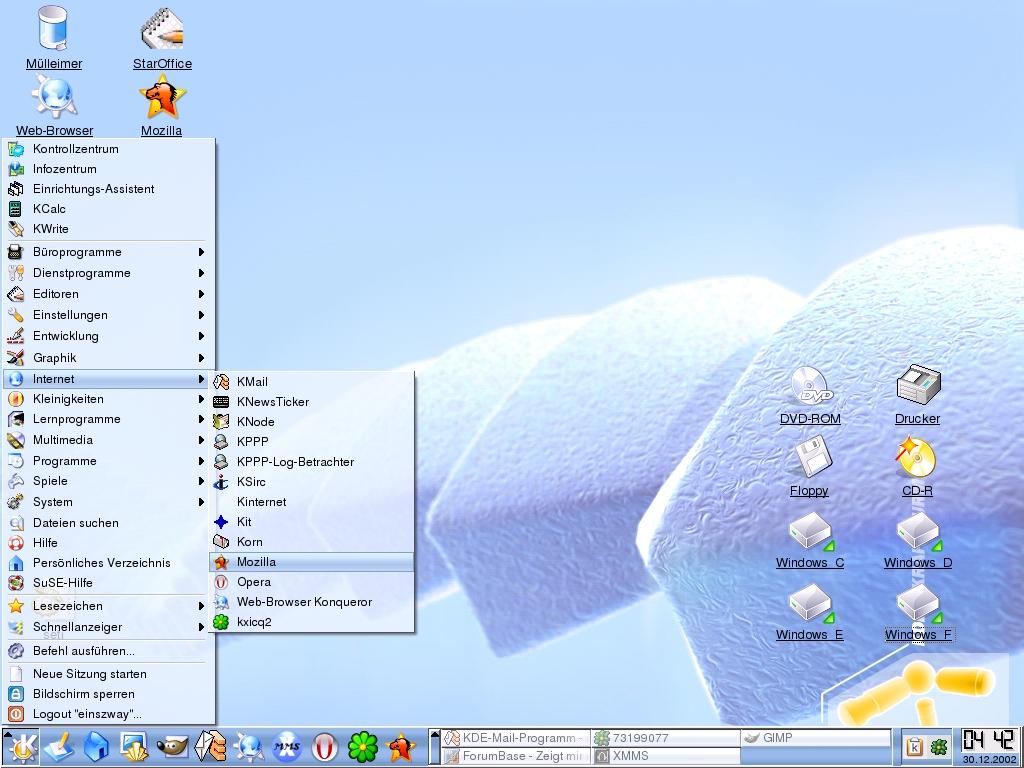
Task: Expand the Schnellanzeiger submenu
Action: tap(108, 627)
